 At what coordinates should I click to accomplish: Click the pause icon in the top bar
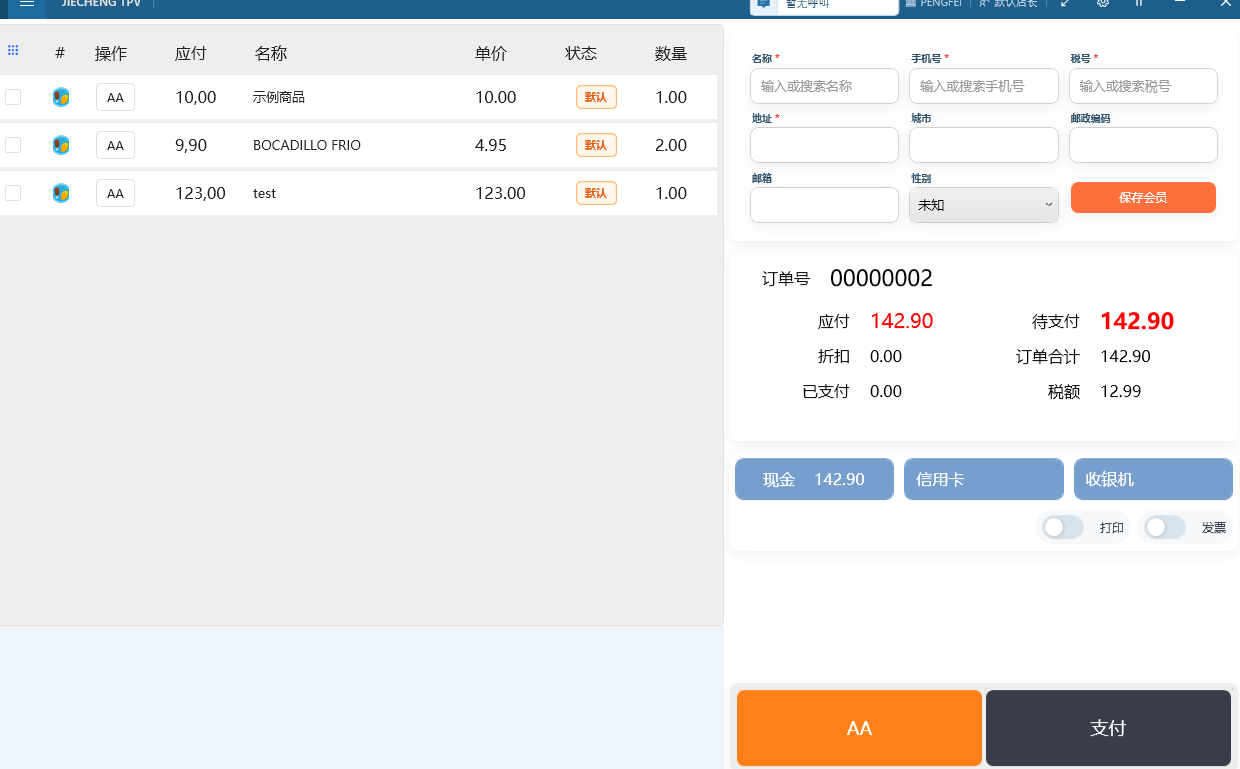click(x=1139, y=4)
